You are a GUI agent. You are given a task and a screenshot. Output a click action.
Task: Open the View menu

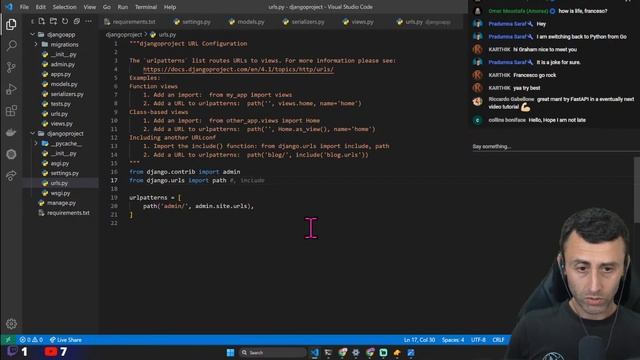89,7
